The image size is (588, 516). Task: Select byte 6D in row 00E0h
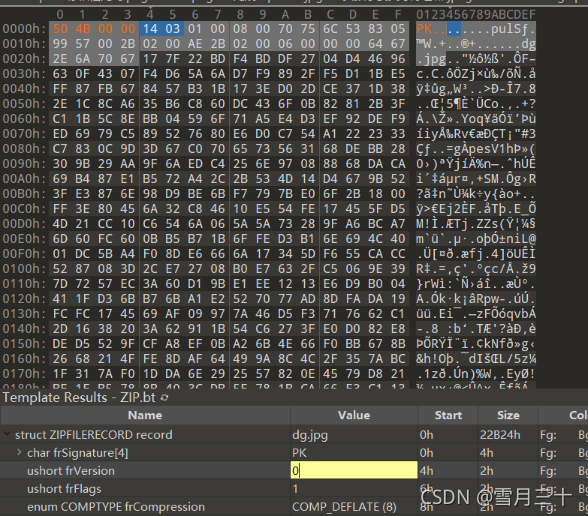tap(60, 239)
